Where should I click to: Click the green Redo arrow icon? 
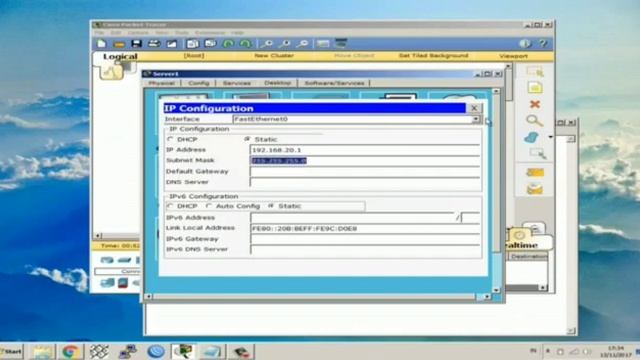tap(245, 44)
